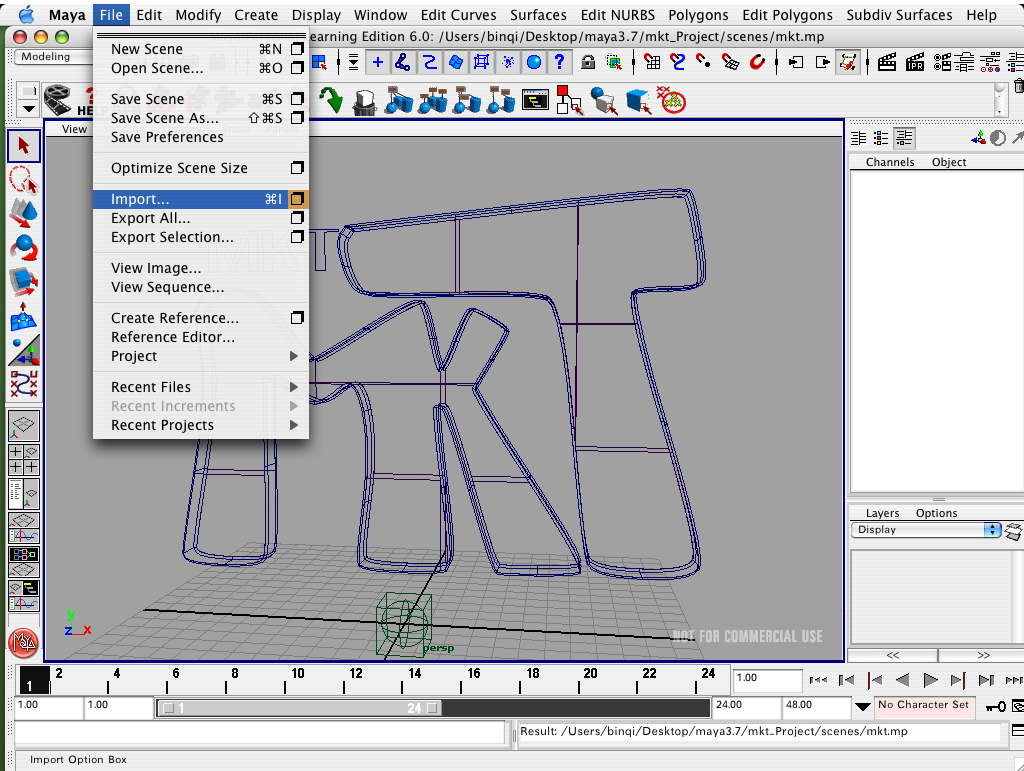
Task: Click the current frame field showing 1.00
Action: 767,679
